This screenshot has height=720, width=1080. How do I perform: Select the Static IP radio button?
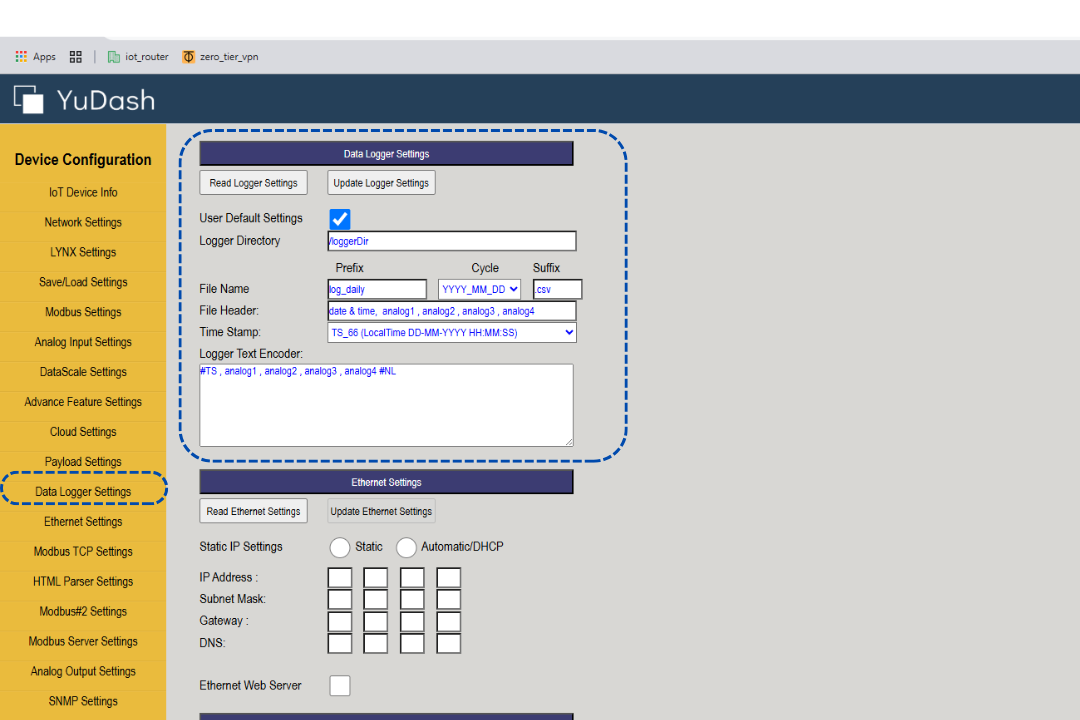pos(340,547)
